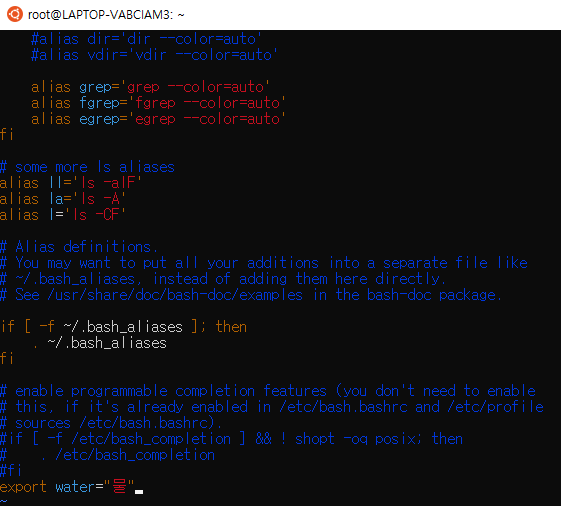Click the alias fgrep definition line
This screenshot has height=506, width=561.
click(x=158, y=103)
